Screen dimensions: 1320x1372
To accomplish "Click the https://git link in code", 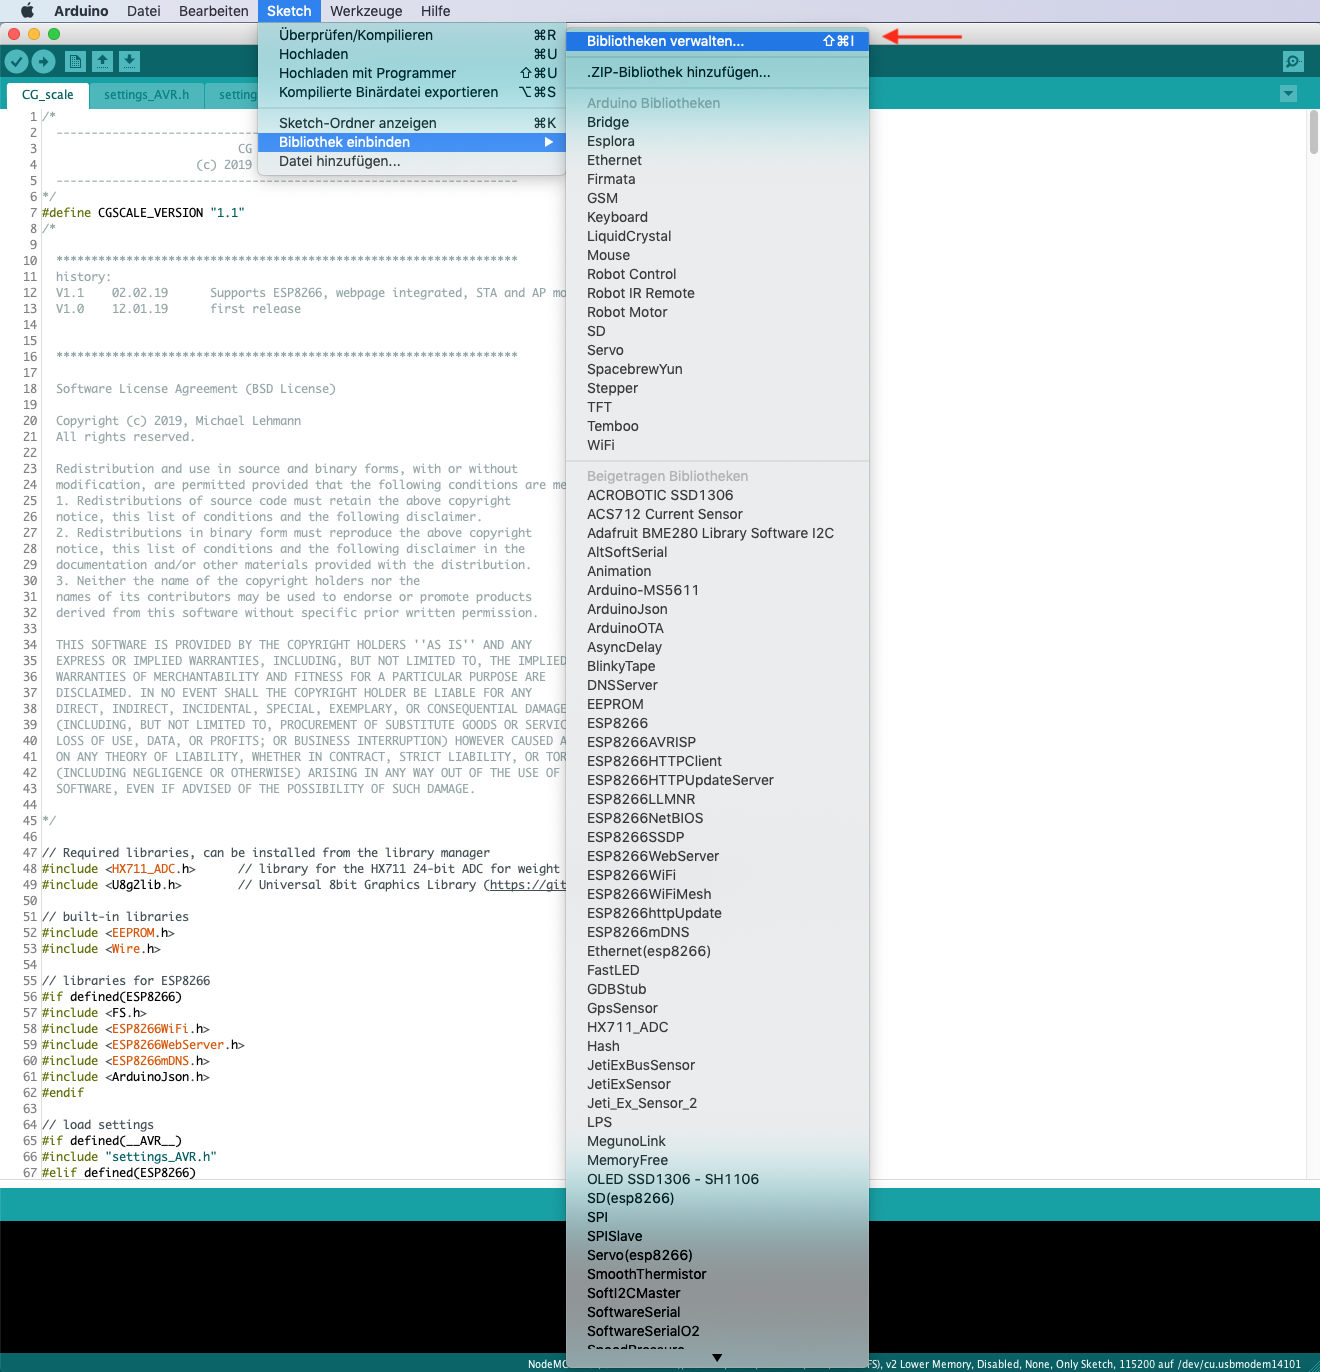I will pyautogui.click(x=528, y=885).
